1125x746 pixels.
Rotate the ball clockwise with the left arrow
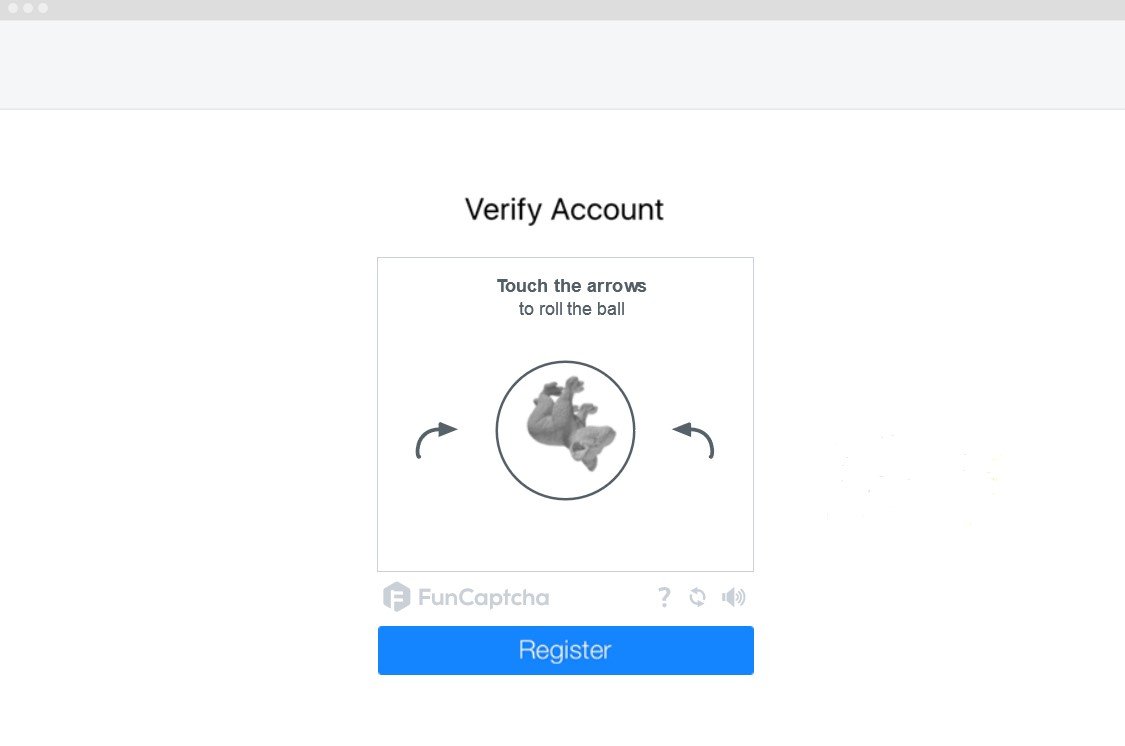436,440
